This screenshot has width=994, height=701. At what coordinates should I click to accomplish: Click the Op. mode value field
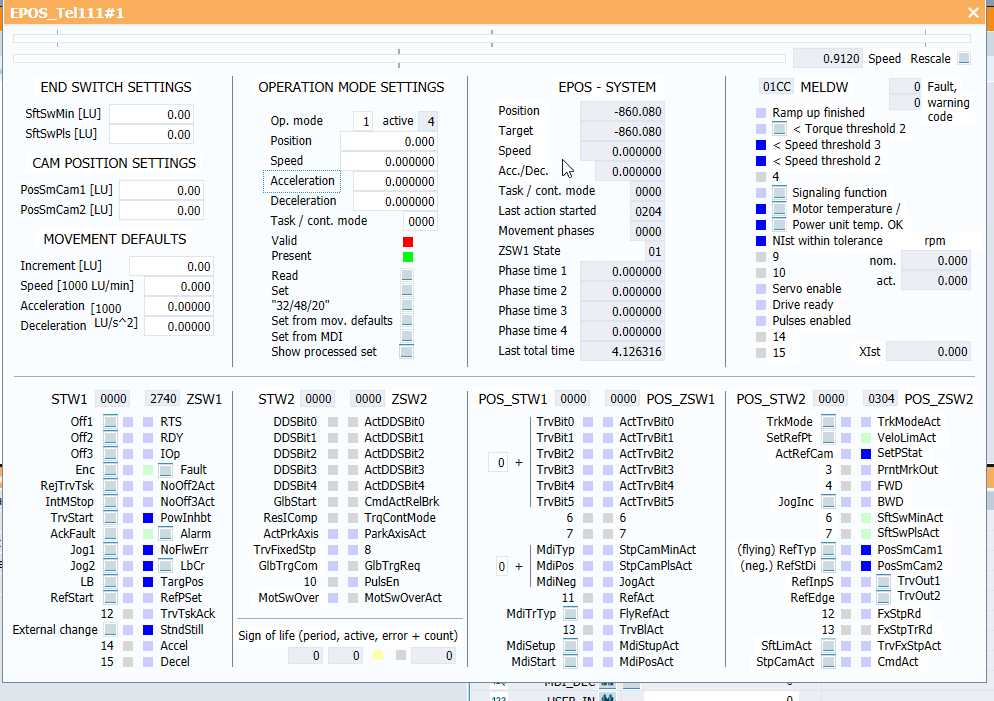pyautogui.click(x=363, y=121)
